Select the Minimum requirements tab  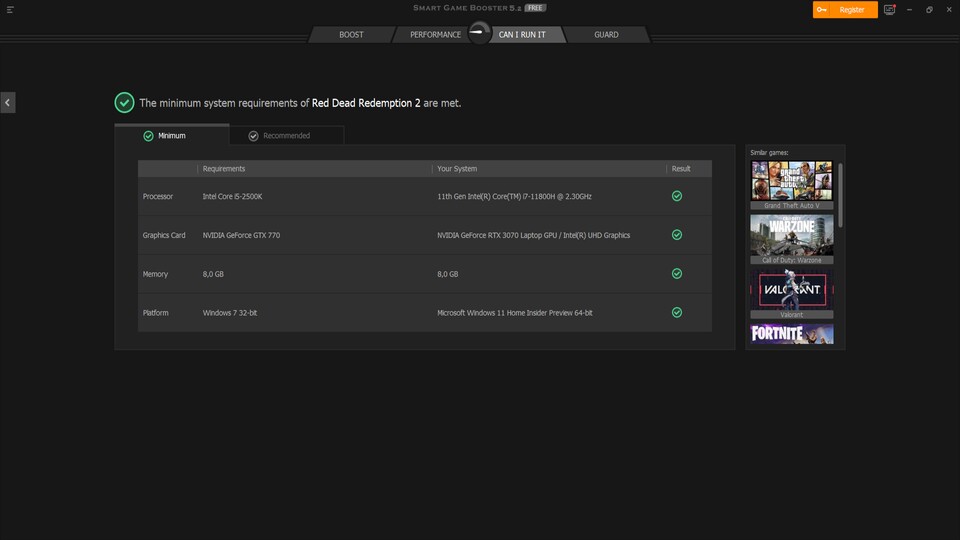(171, 135)
